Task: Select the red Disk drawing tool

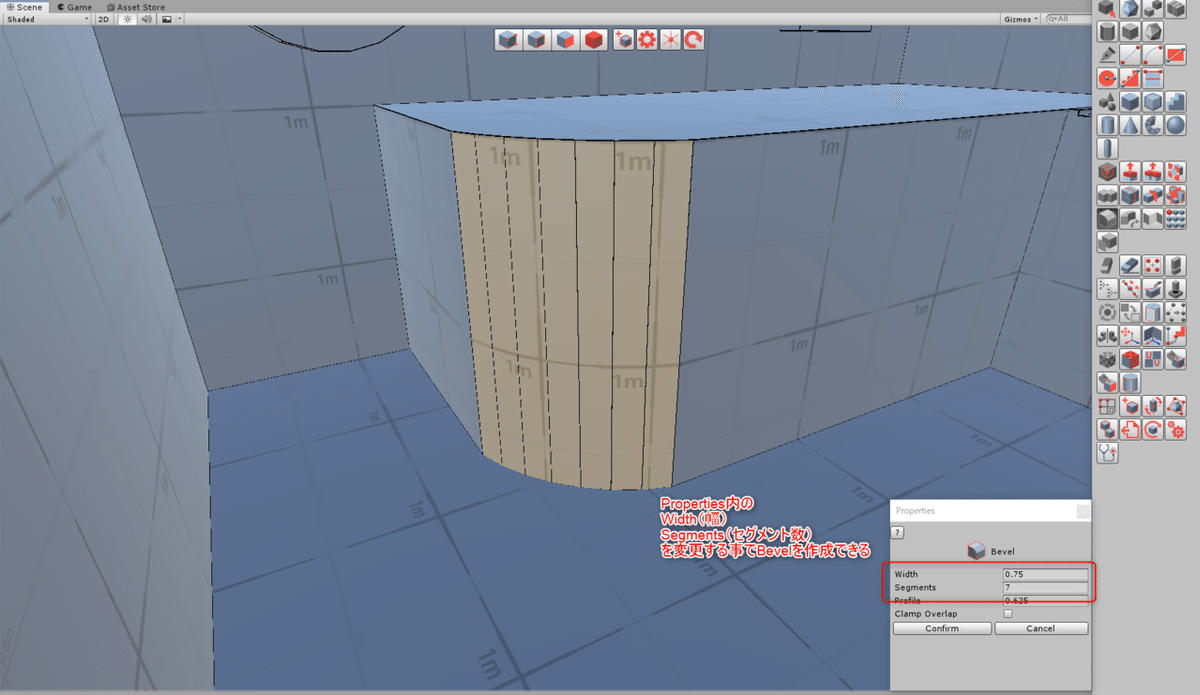Action: point(1107,78)
